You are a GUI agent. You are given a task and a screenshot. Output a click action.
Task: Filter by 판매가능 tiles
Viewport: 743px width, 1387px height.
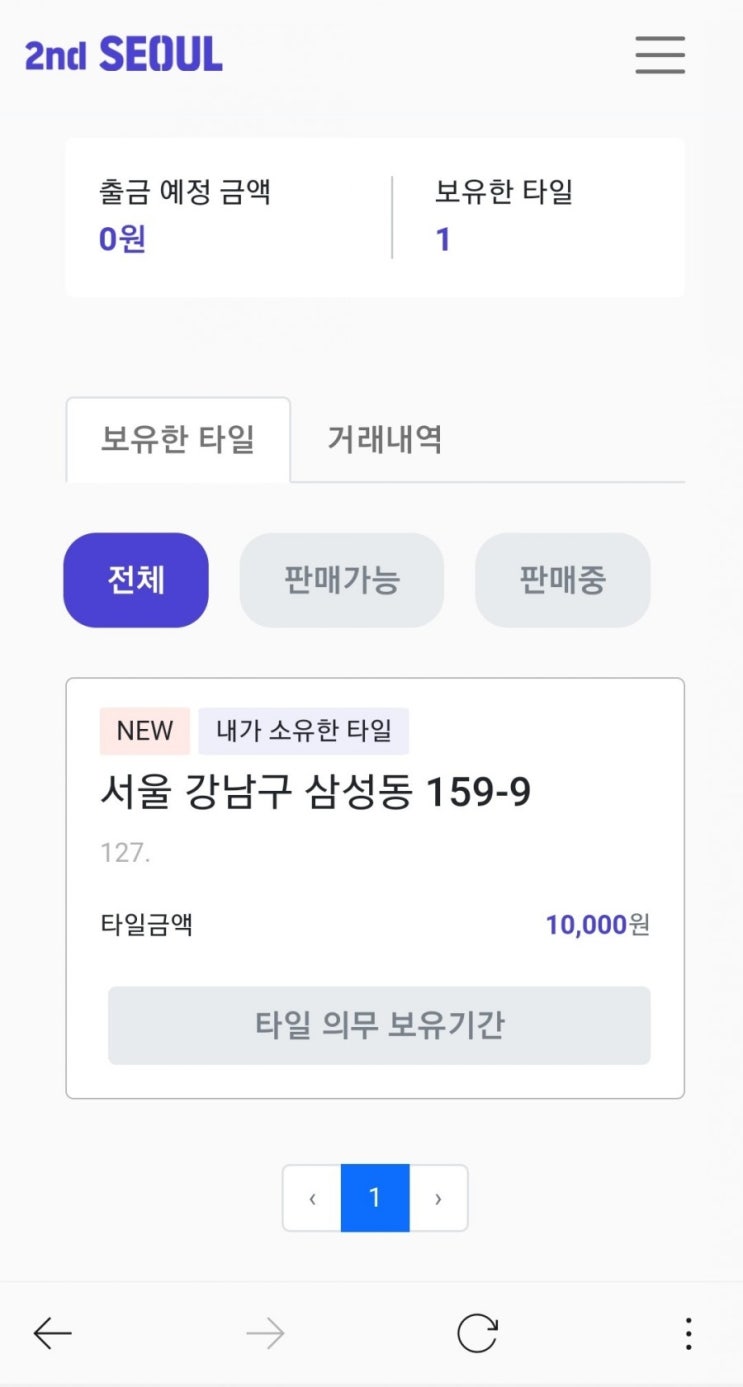(342, 580)
